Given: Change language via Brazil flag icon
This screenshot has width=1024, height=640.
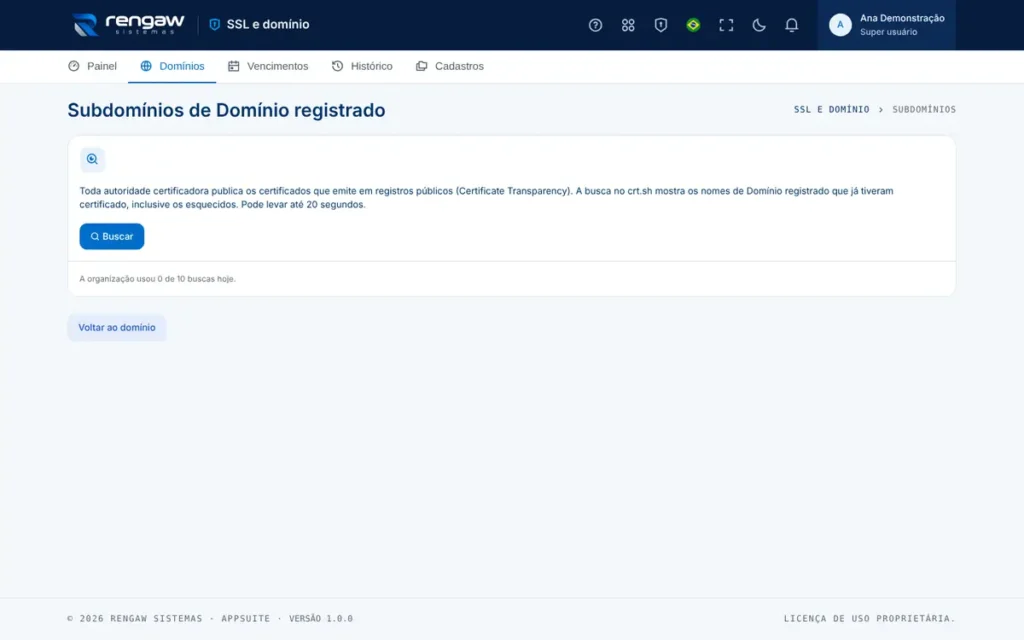Looking at the screenshot, I should pos(693,25).
